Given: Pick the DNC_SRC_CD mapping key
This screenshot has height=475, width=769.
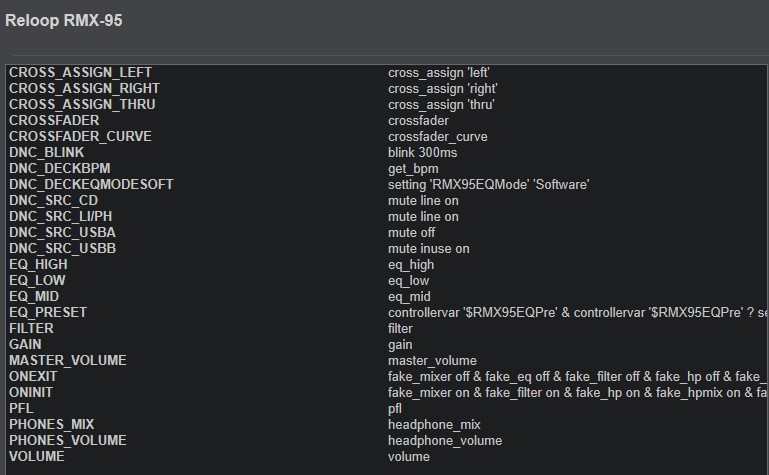Looking at the screenshot, I should click(x=54, y=200).
